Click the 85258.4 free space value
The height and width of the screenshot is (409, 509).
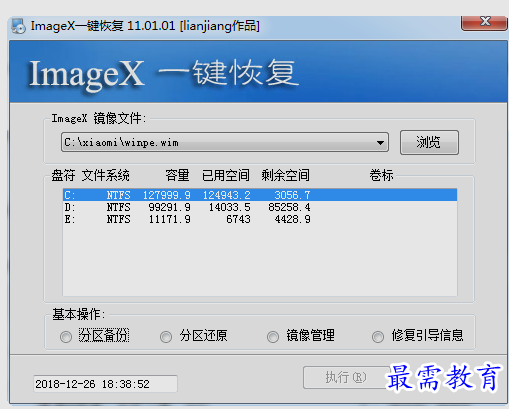[289, 207]
